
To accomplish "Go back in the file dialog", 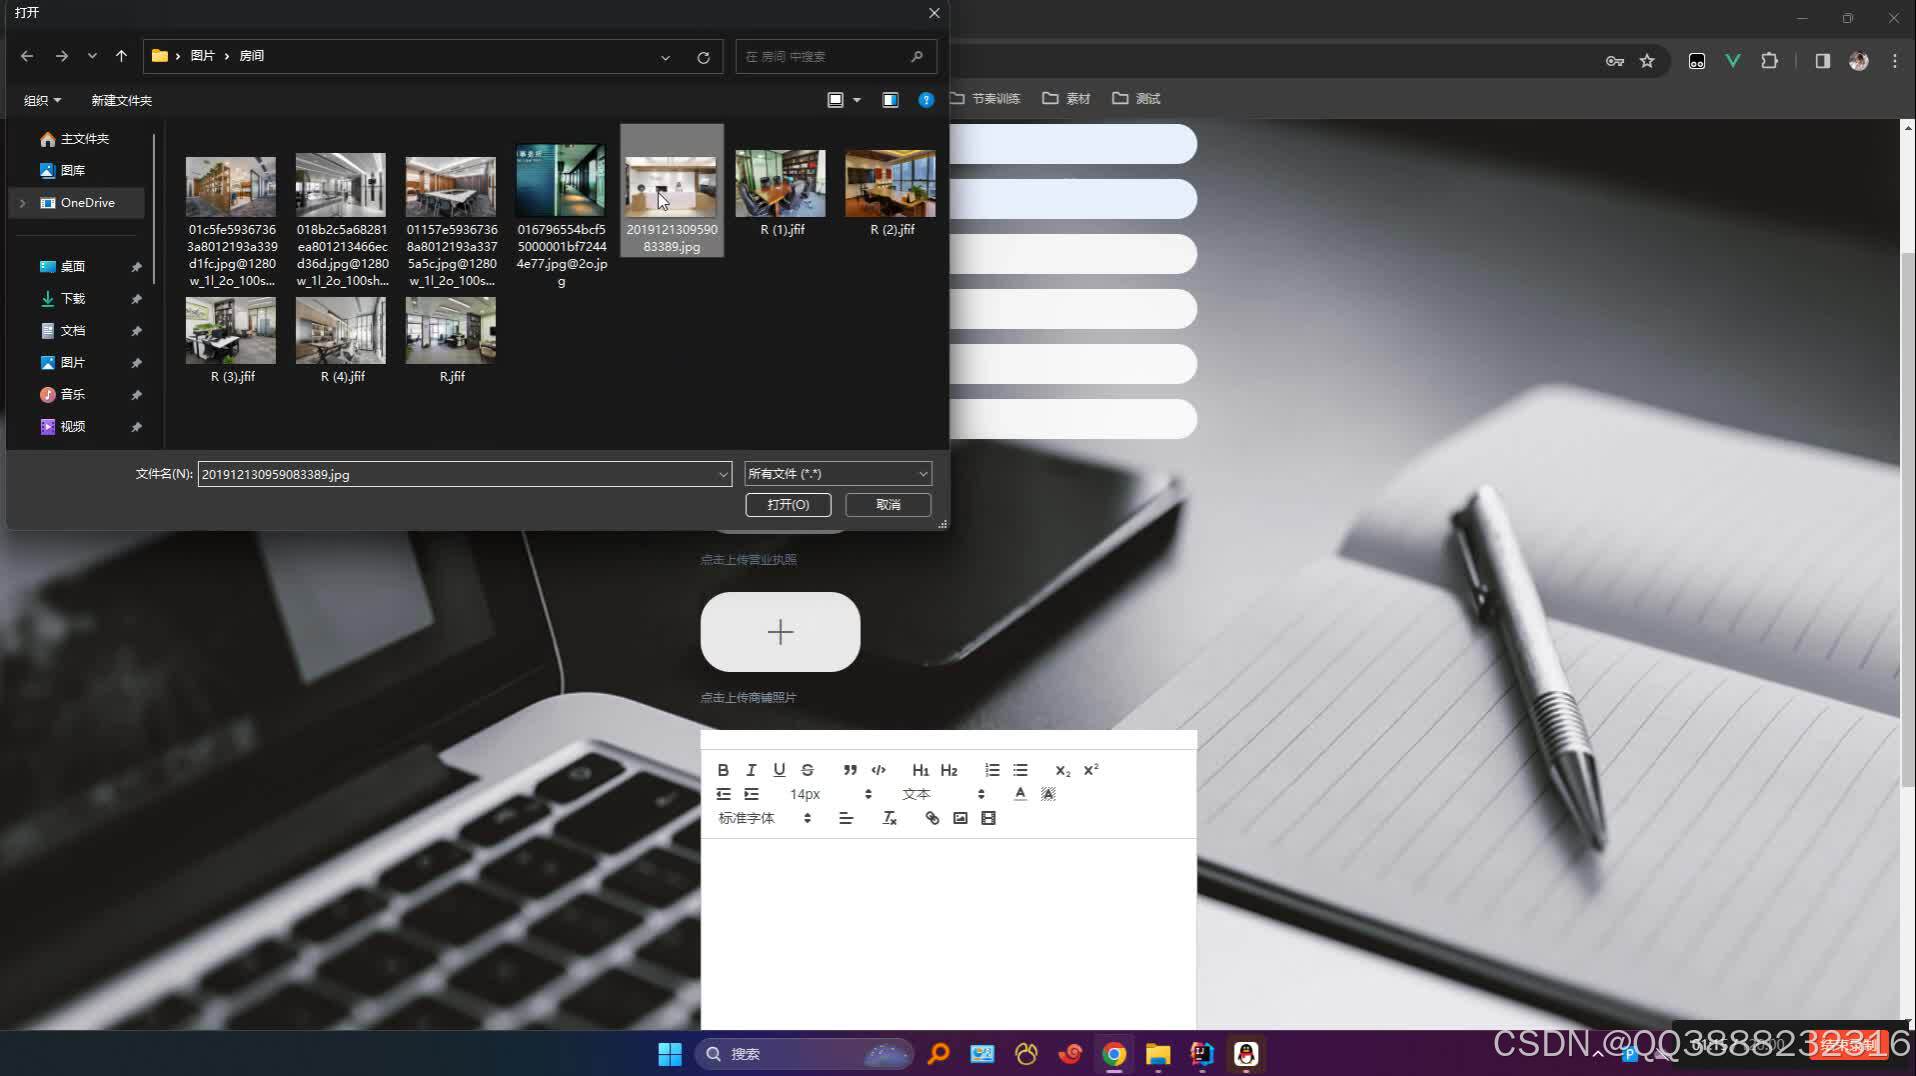I will pos(27,56).
